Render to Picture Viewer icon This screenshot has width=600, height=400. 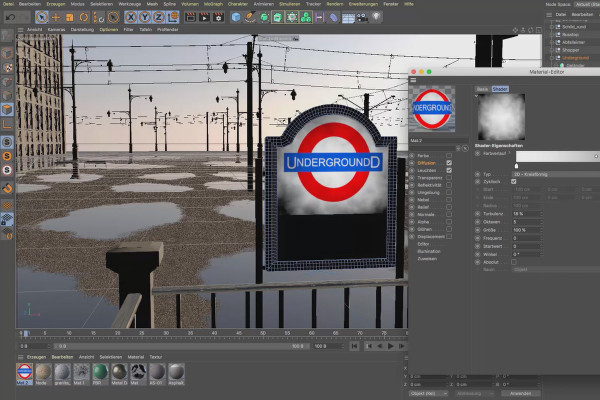(x=204, y=17)
